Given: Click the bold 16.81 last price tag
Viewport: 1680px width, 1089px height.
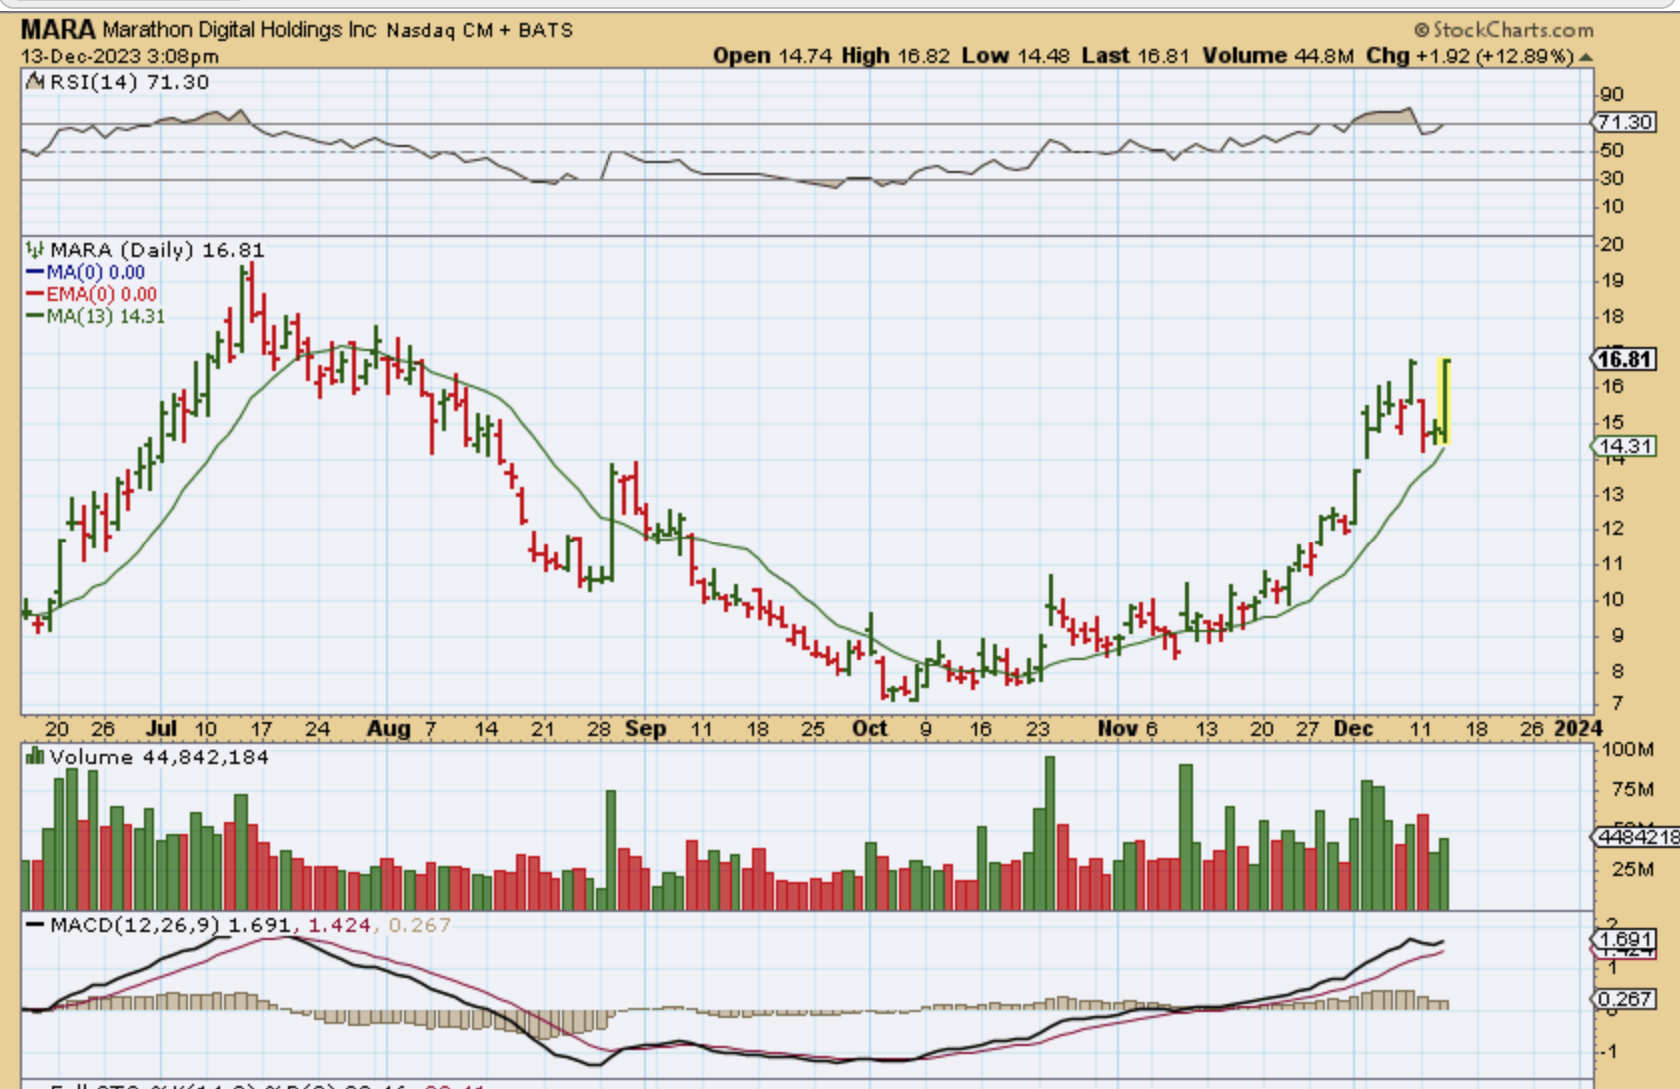Looking at the screenshot, I should [1624, 359].
